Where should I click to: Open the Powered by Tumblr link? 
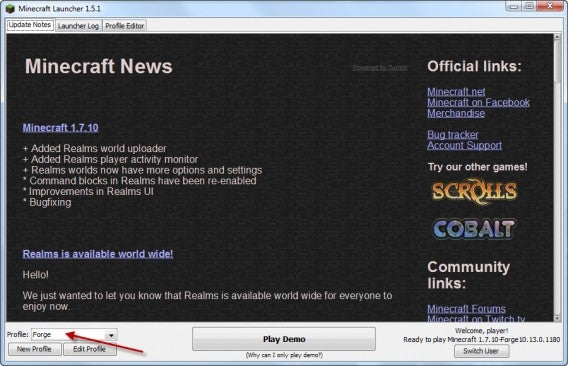(380, 68)
